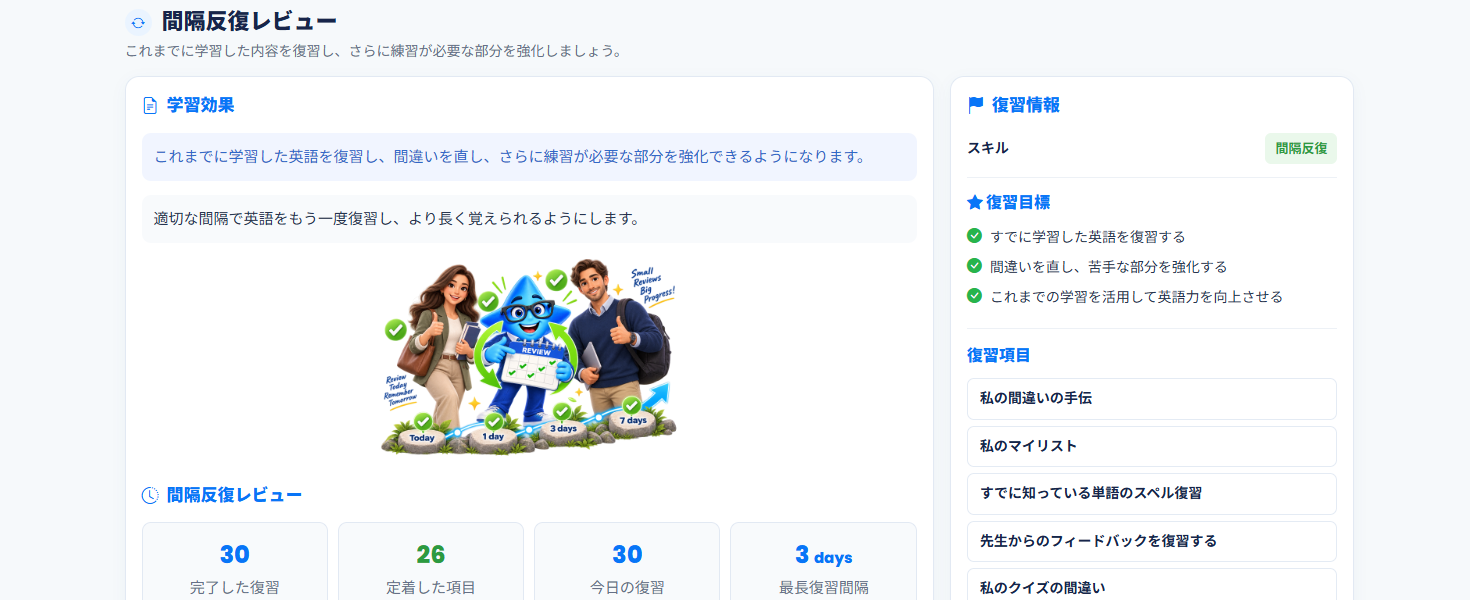Click check icon for 間違いを直し、苦手な部分を強化する
Image resolution: width=1470 pixels, height=600 pixels.
click(x=974, y=266)
